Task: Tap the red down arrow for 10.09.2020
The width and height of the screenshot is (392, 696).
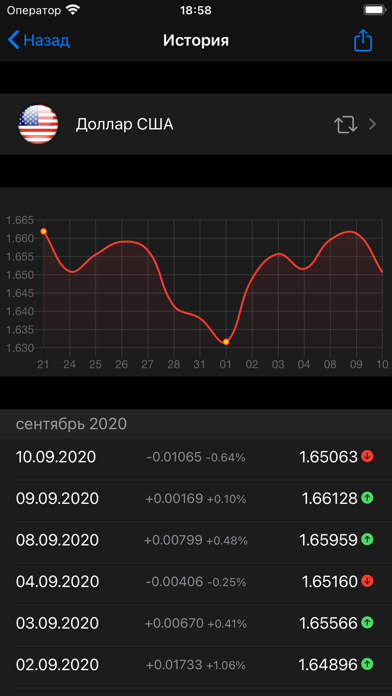Action: tap(367, 456)
